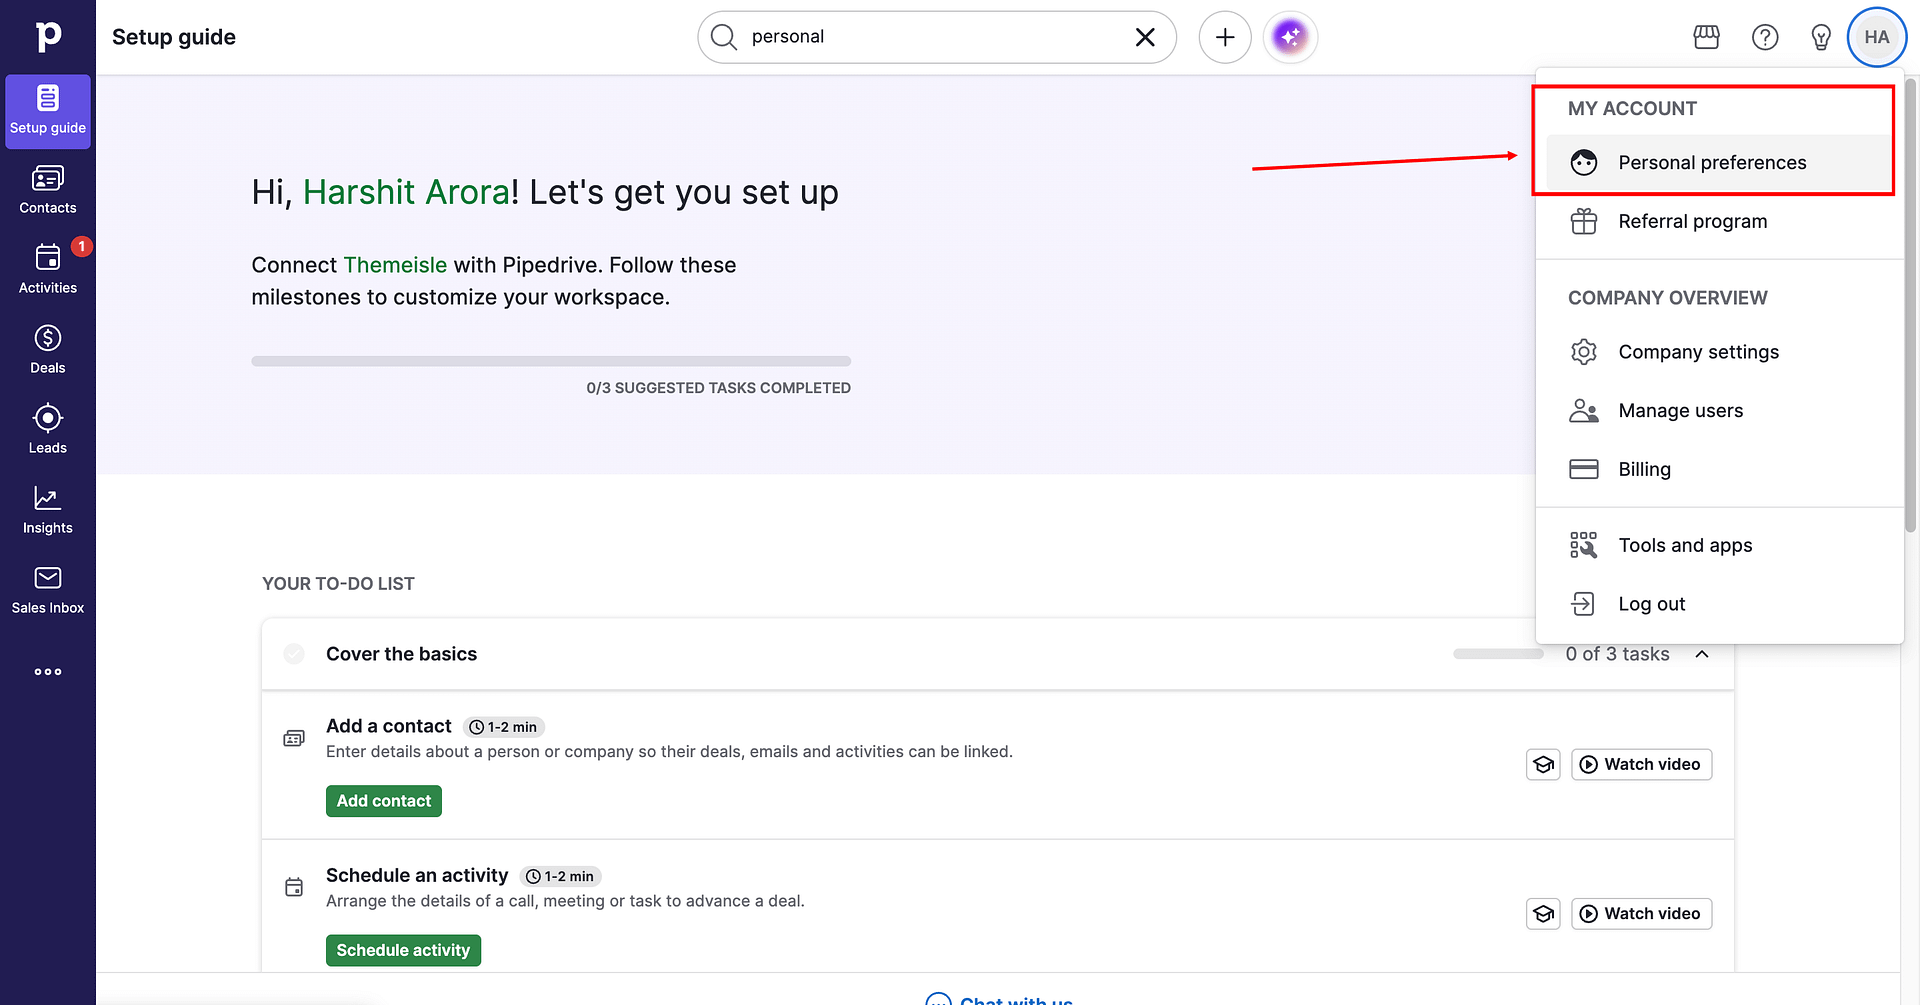The image size is (1920, 1005).
Task: Open Setup guide in the sidebar
Action: click(48, 111)
